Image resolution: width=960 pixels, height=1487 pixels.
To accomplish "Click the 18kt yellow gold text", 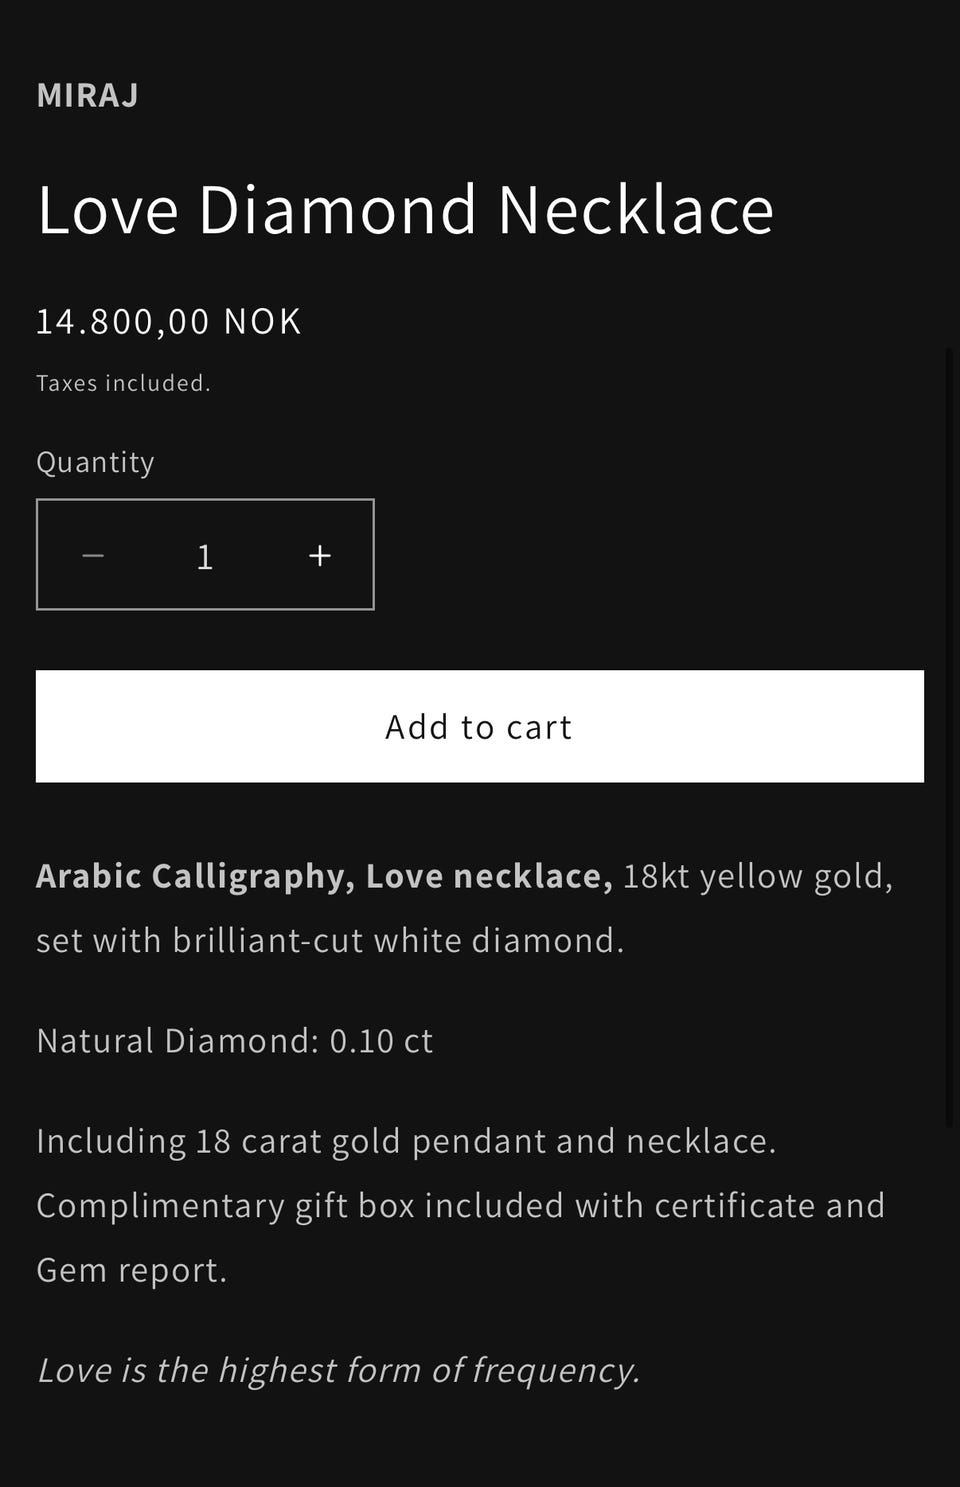I will [x=757, y=876].
